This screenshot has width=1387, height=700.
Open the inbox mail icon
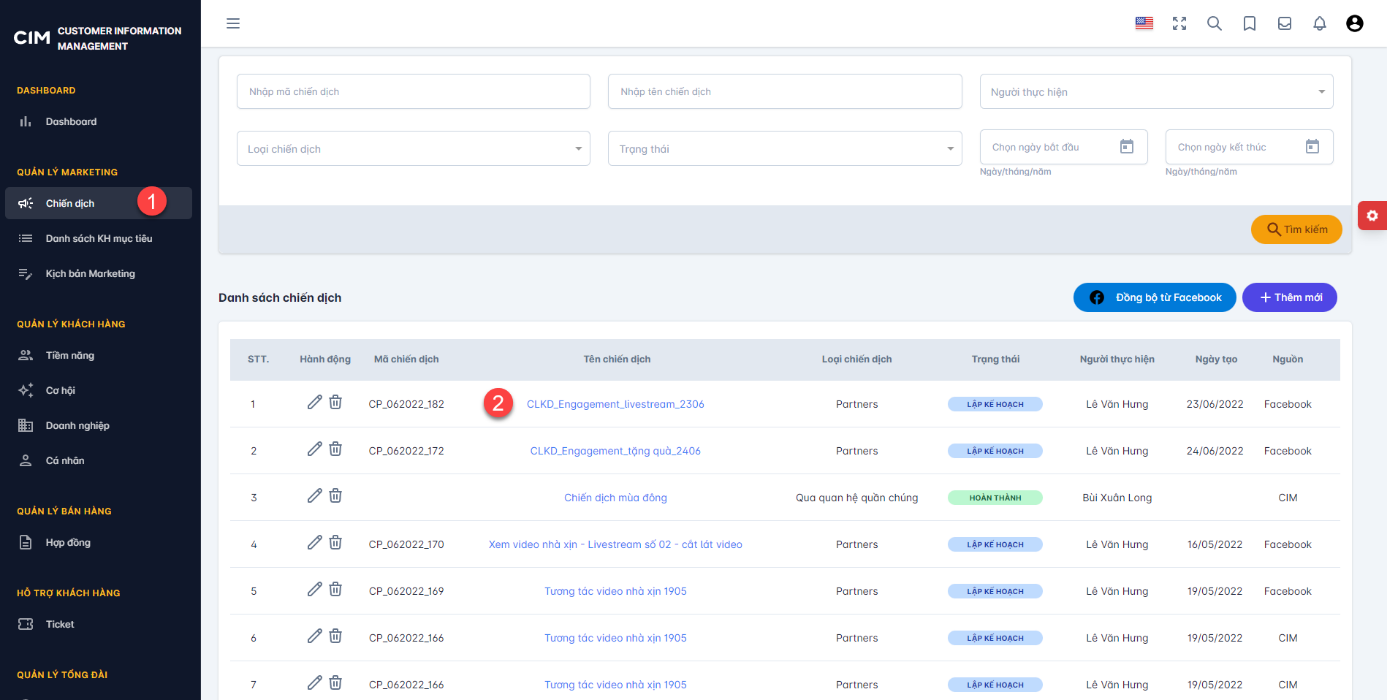pos(1285,23)
